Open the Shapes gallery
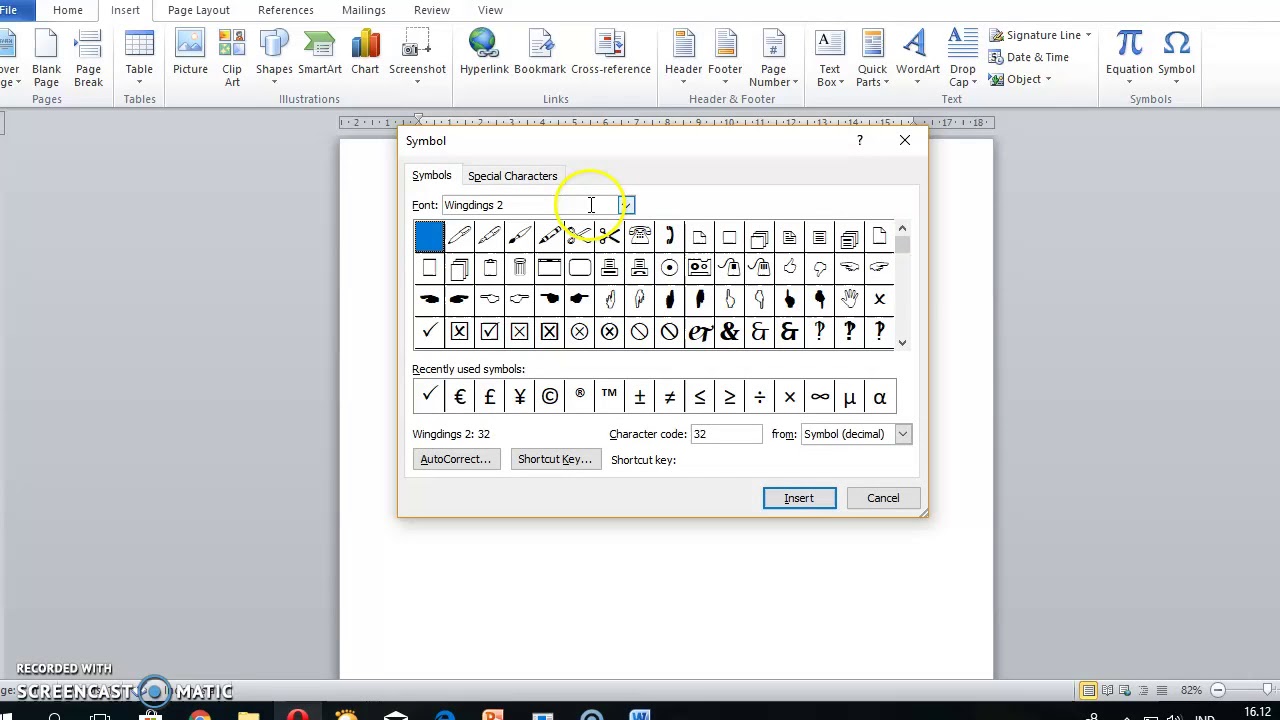This screenshot has width=1280, height=720. [274, 58]
